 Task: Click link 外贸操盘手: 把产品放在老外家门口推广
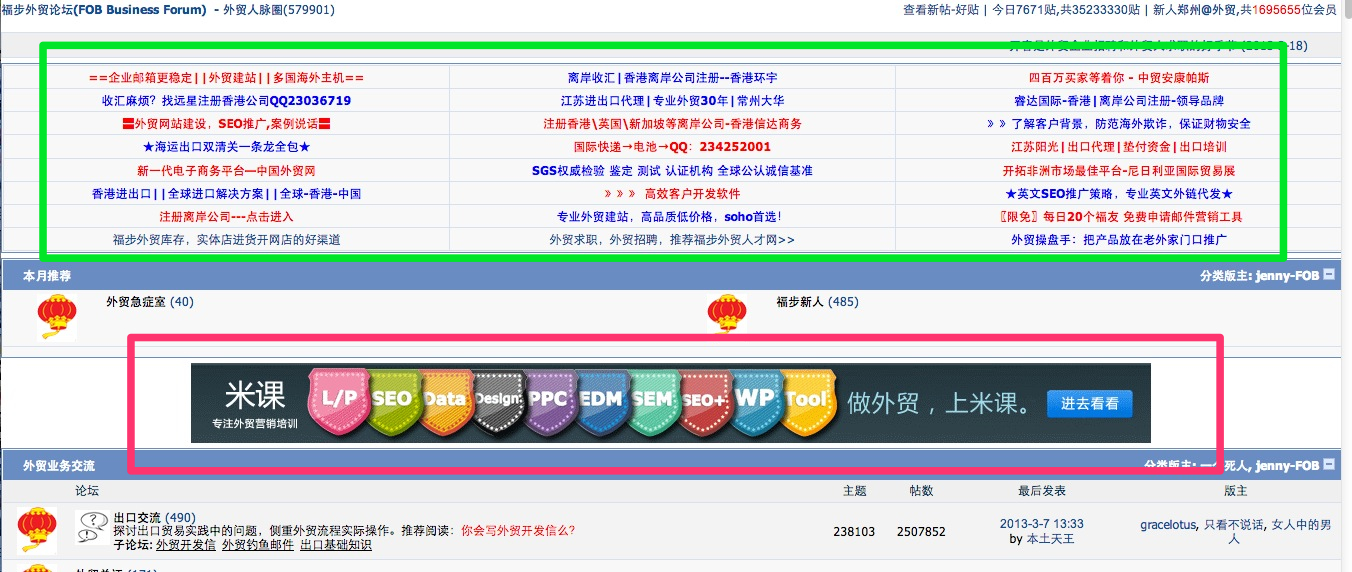[1119, 240]
